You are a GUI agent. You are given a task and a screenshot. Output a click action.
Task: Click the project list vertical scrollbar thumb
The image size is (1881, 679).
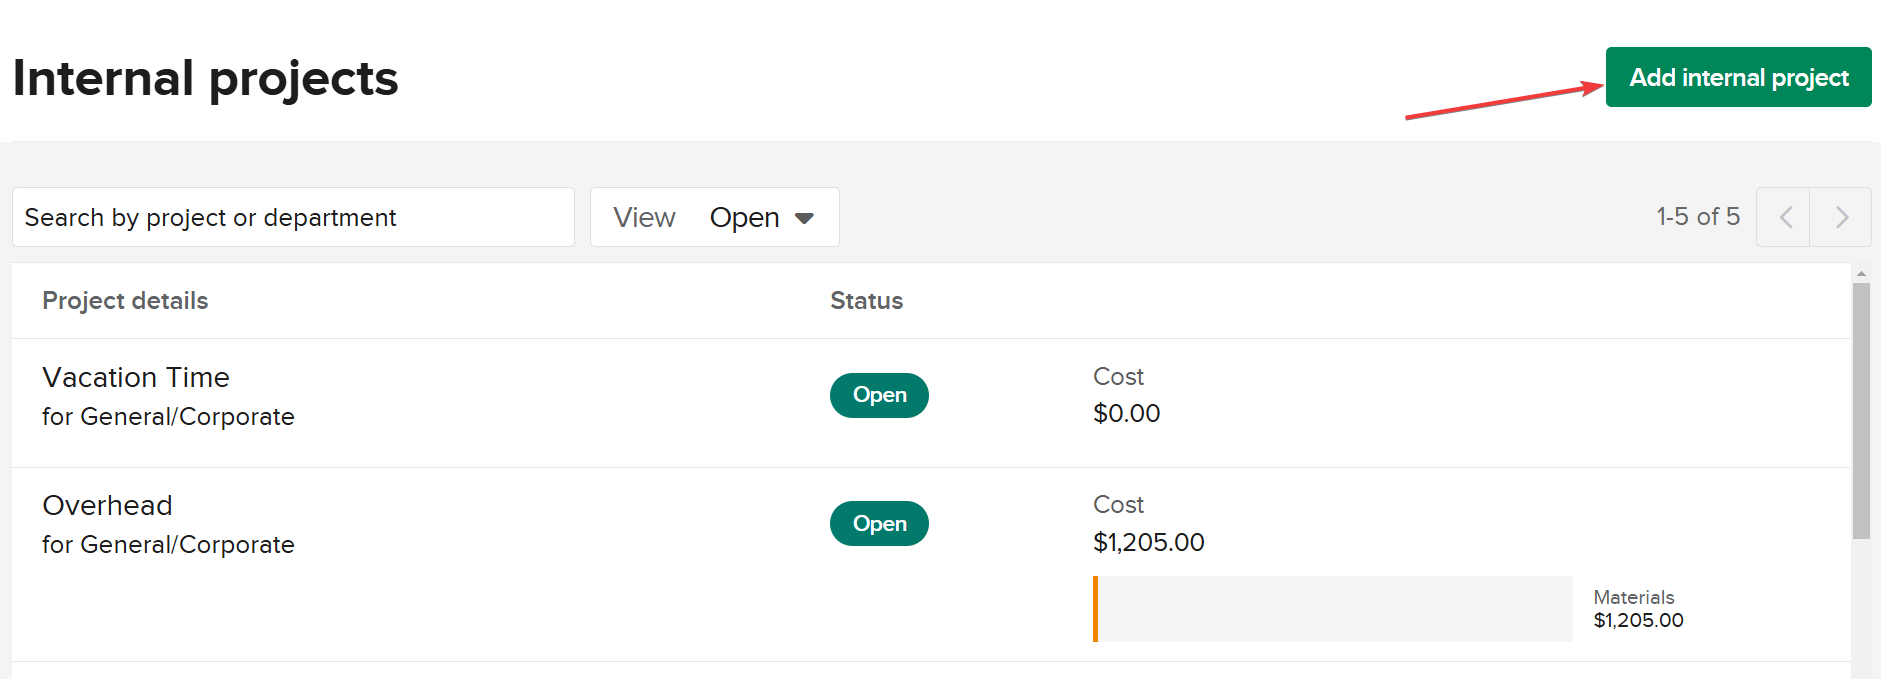[x=1861, y=410]
